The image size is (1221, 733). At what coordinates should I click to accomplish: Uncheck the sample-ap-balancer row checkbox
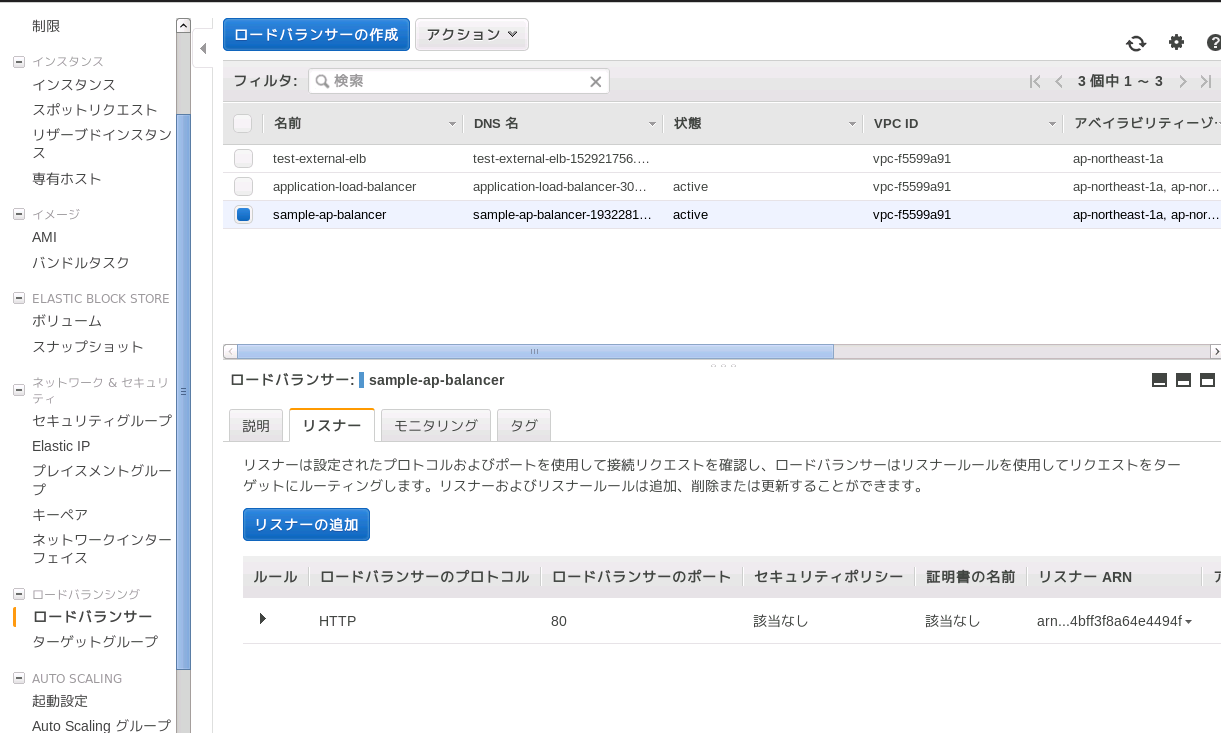click(243, 215)
